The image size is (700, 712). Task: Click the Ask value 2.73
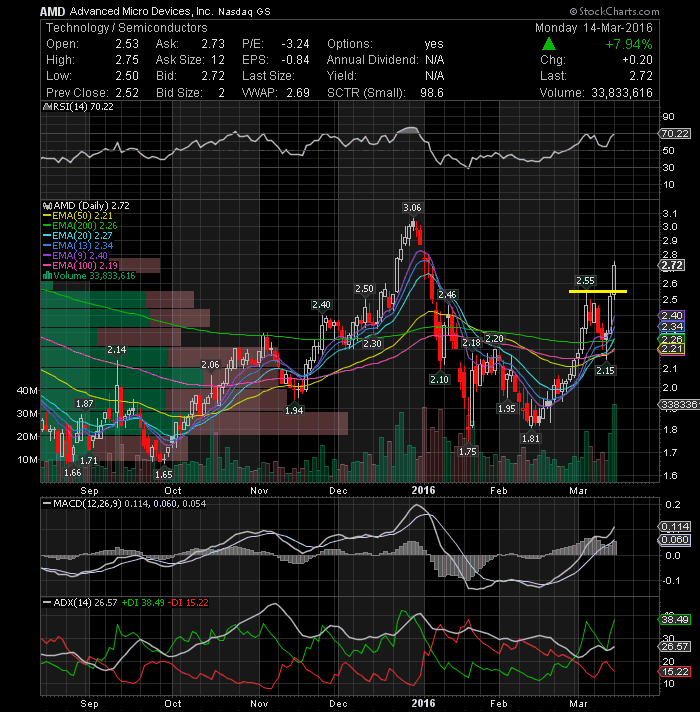coord(213,44)
